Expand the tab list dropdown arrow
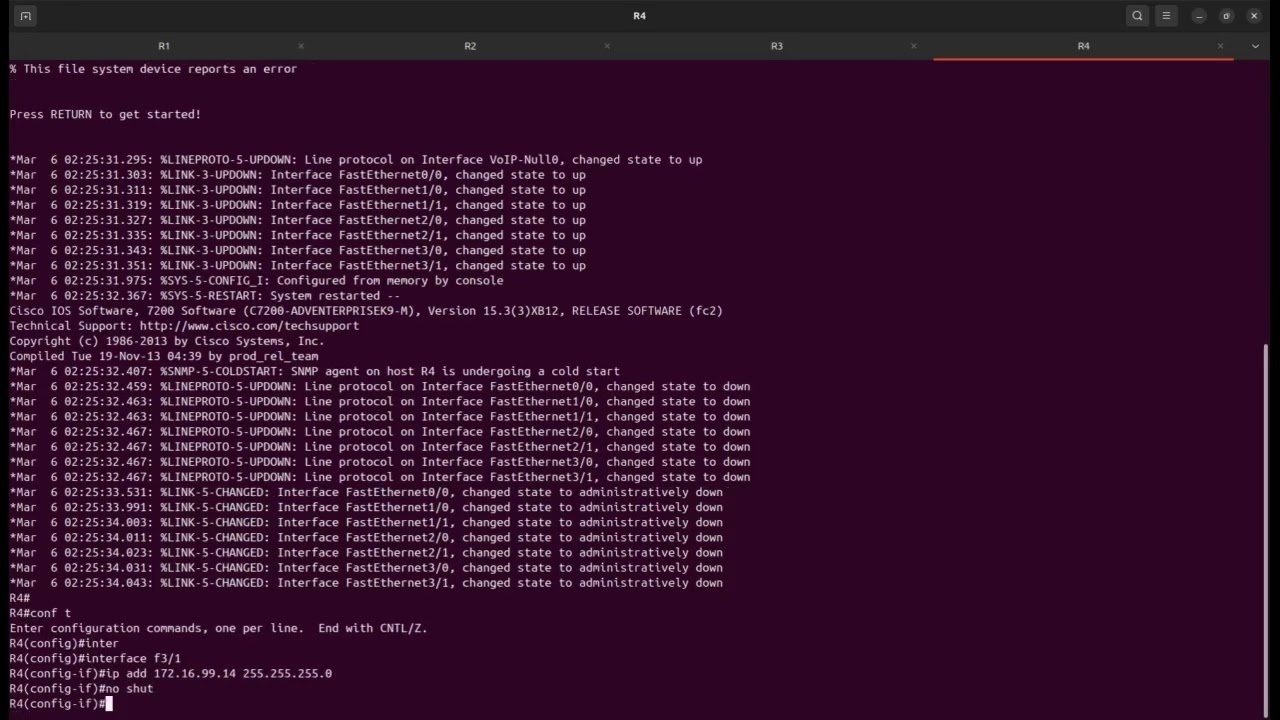The image size is (1280, 720). pyautogui.click(x=1255, y=46)
